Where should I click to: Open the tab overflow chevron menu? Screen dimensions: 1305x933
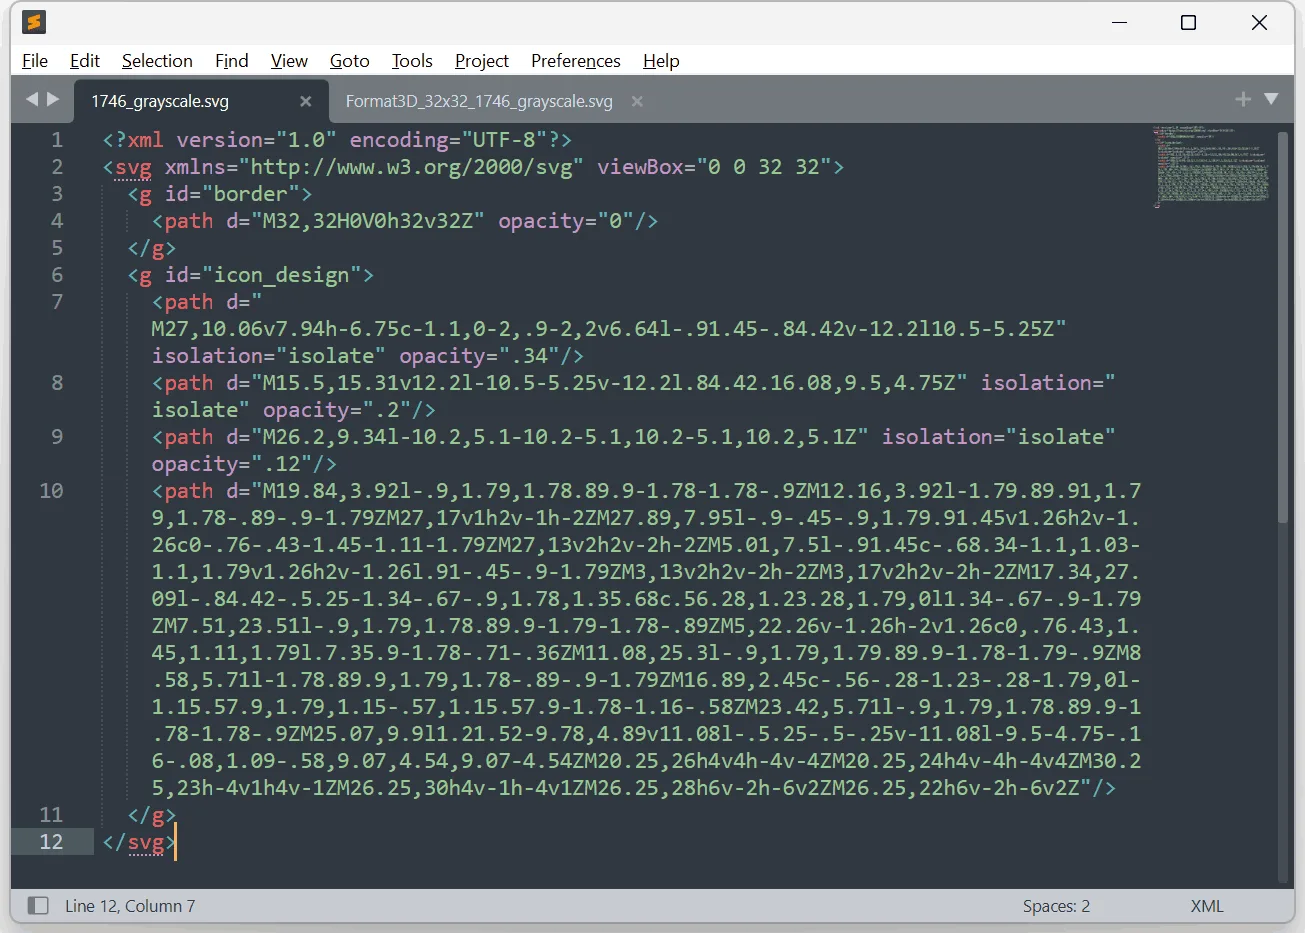tap(1271, 99)
